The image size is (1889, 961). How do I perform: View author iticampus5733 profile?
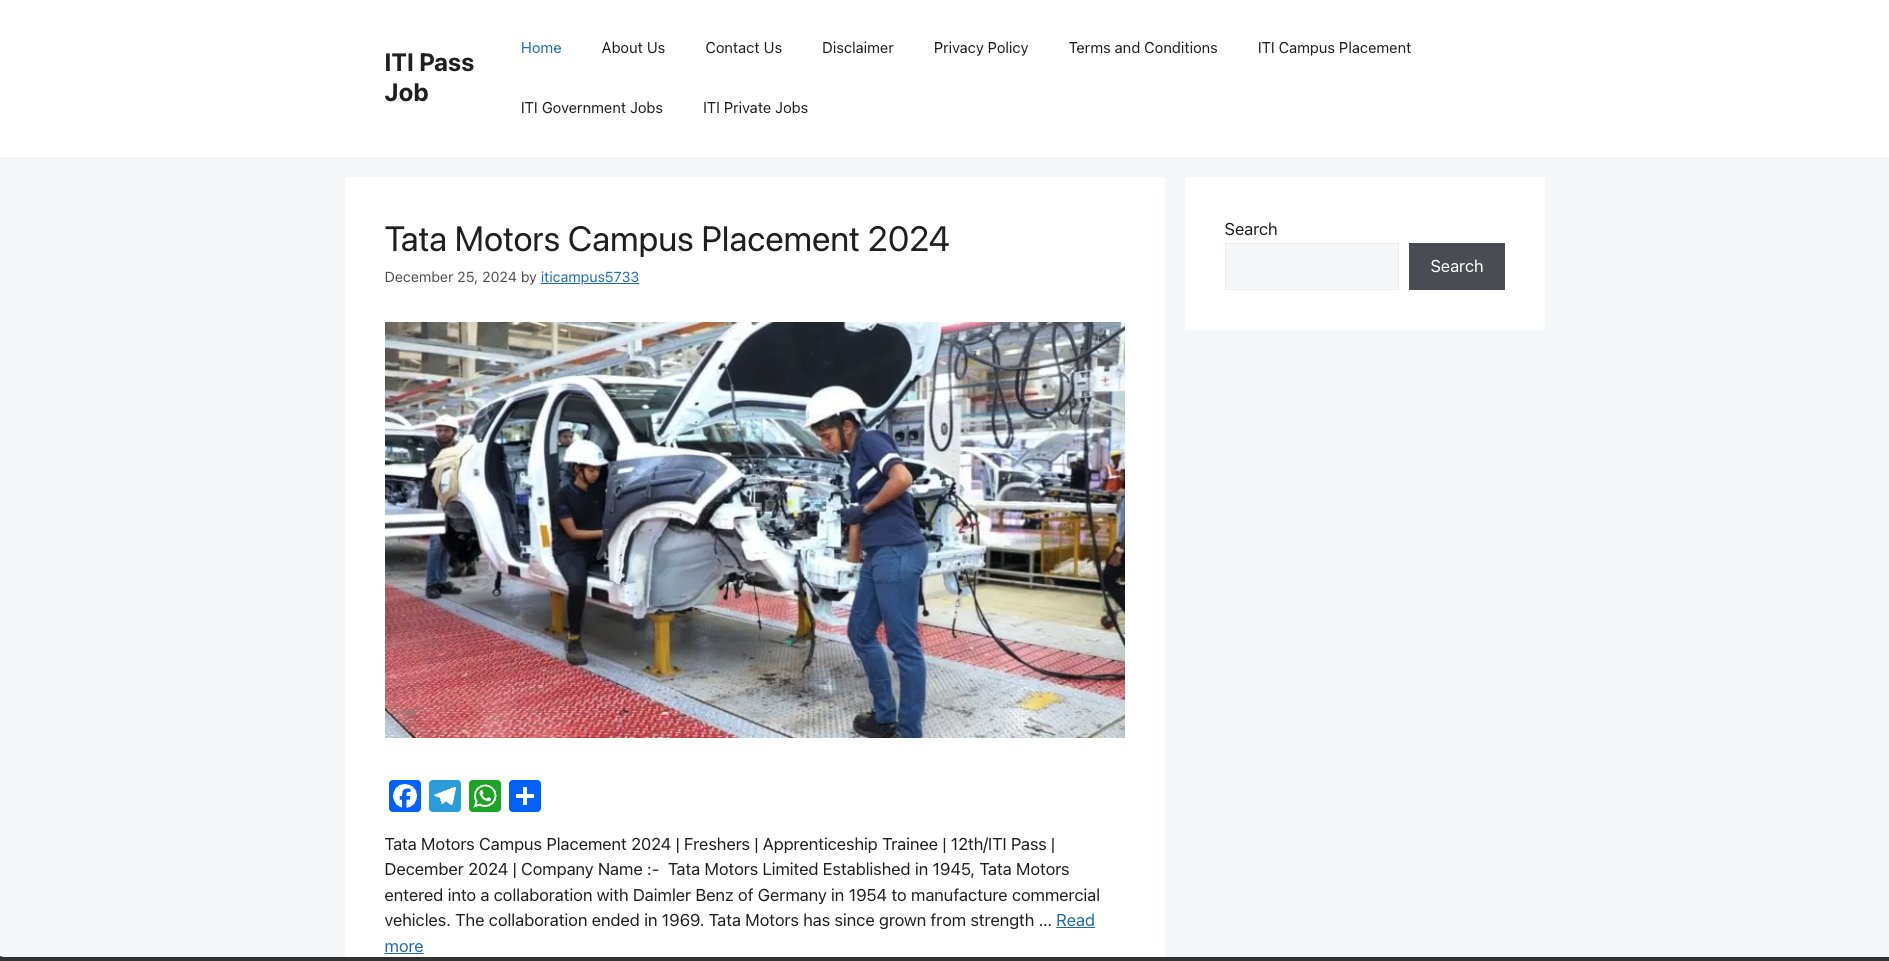pos(590,277)
